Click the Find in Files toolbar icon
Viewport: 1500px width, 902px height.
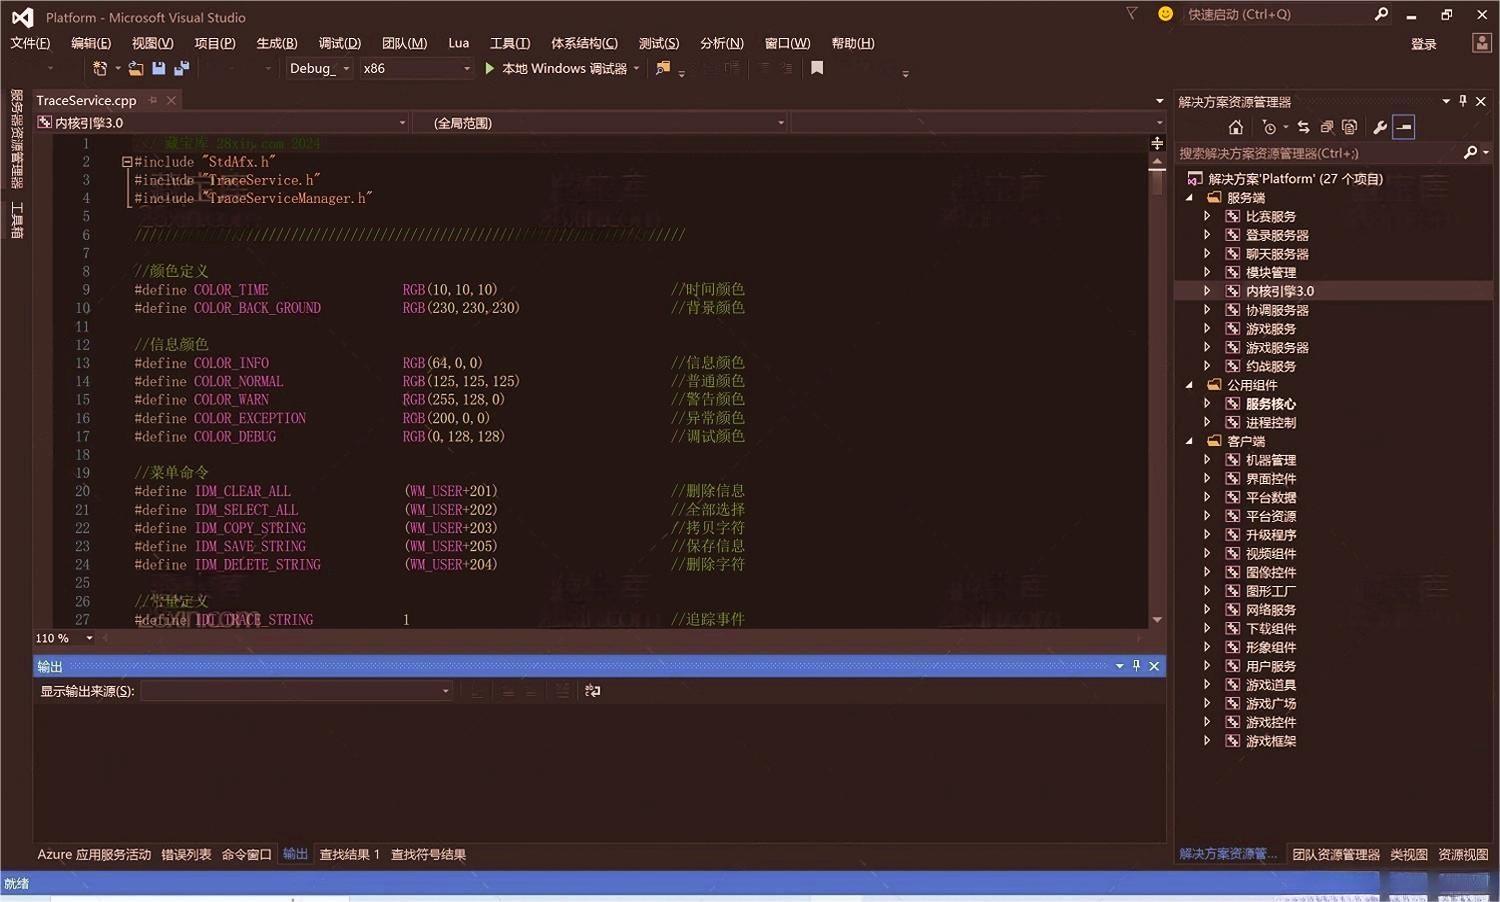[662, 68]
